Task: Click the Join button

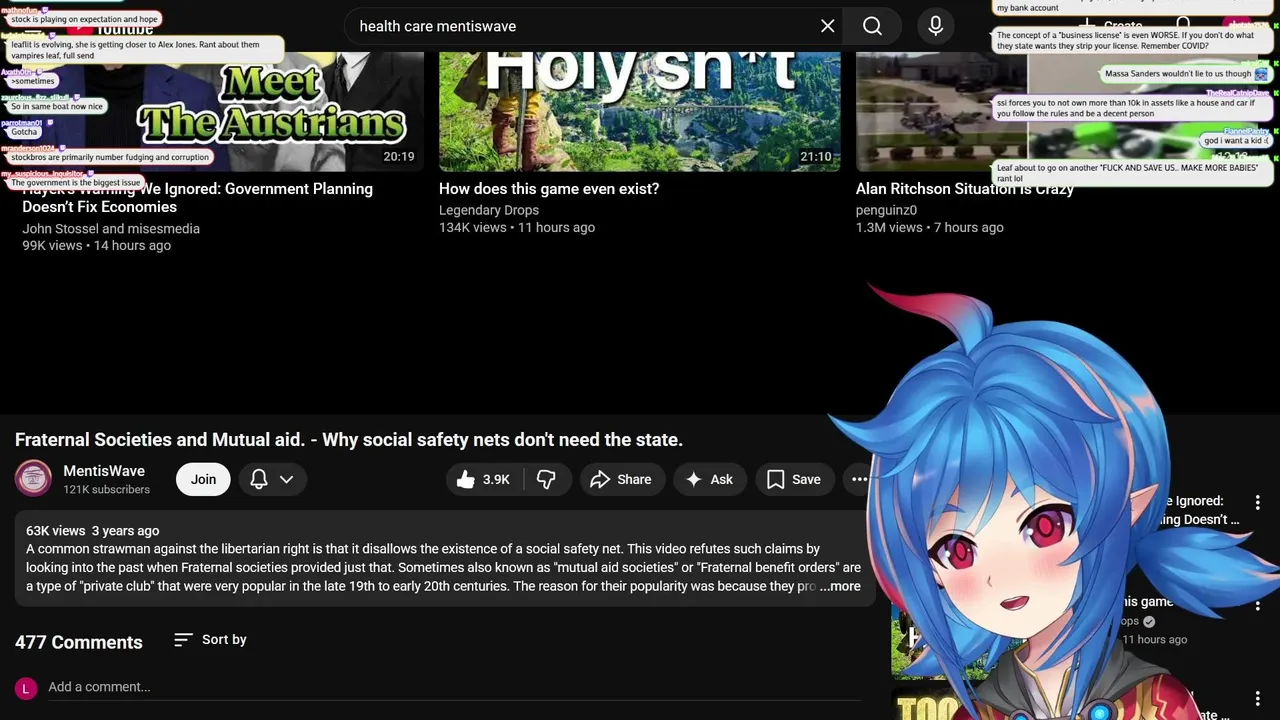Action: [203, 479]
